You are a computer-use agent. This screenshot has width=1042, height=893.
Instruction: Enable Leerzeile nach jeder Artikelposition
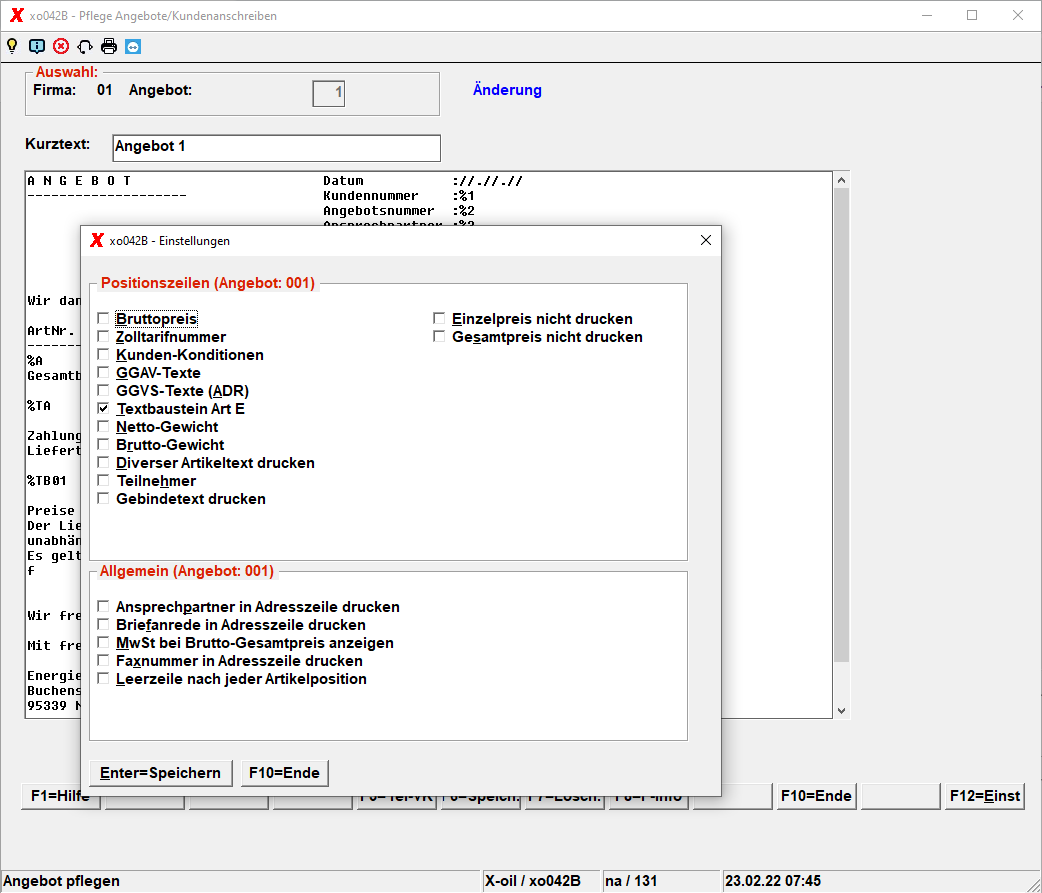(x=103, y=678)
